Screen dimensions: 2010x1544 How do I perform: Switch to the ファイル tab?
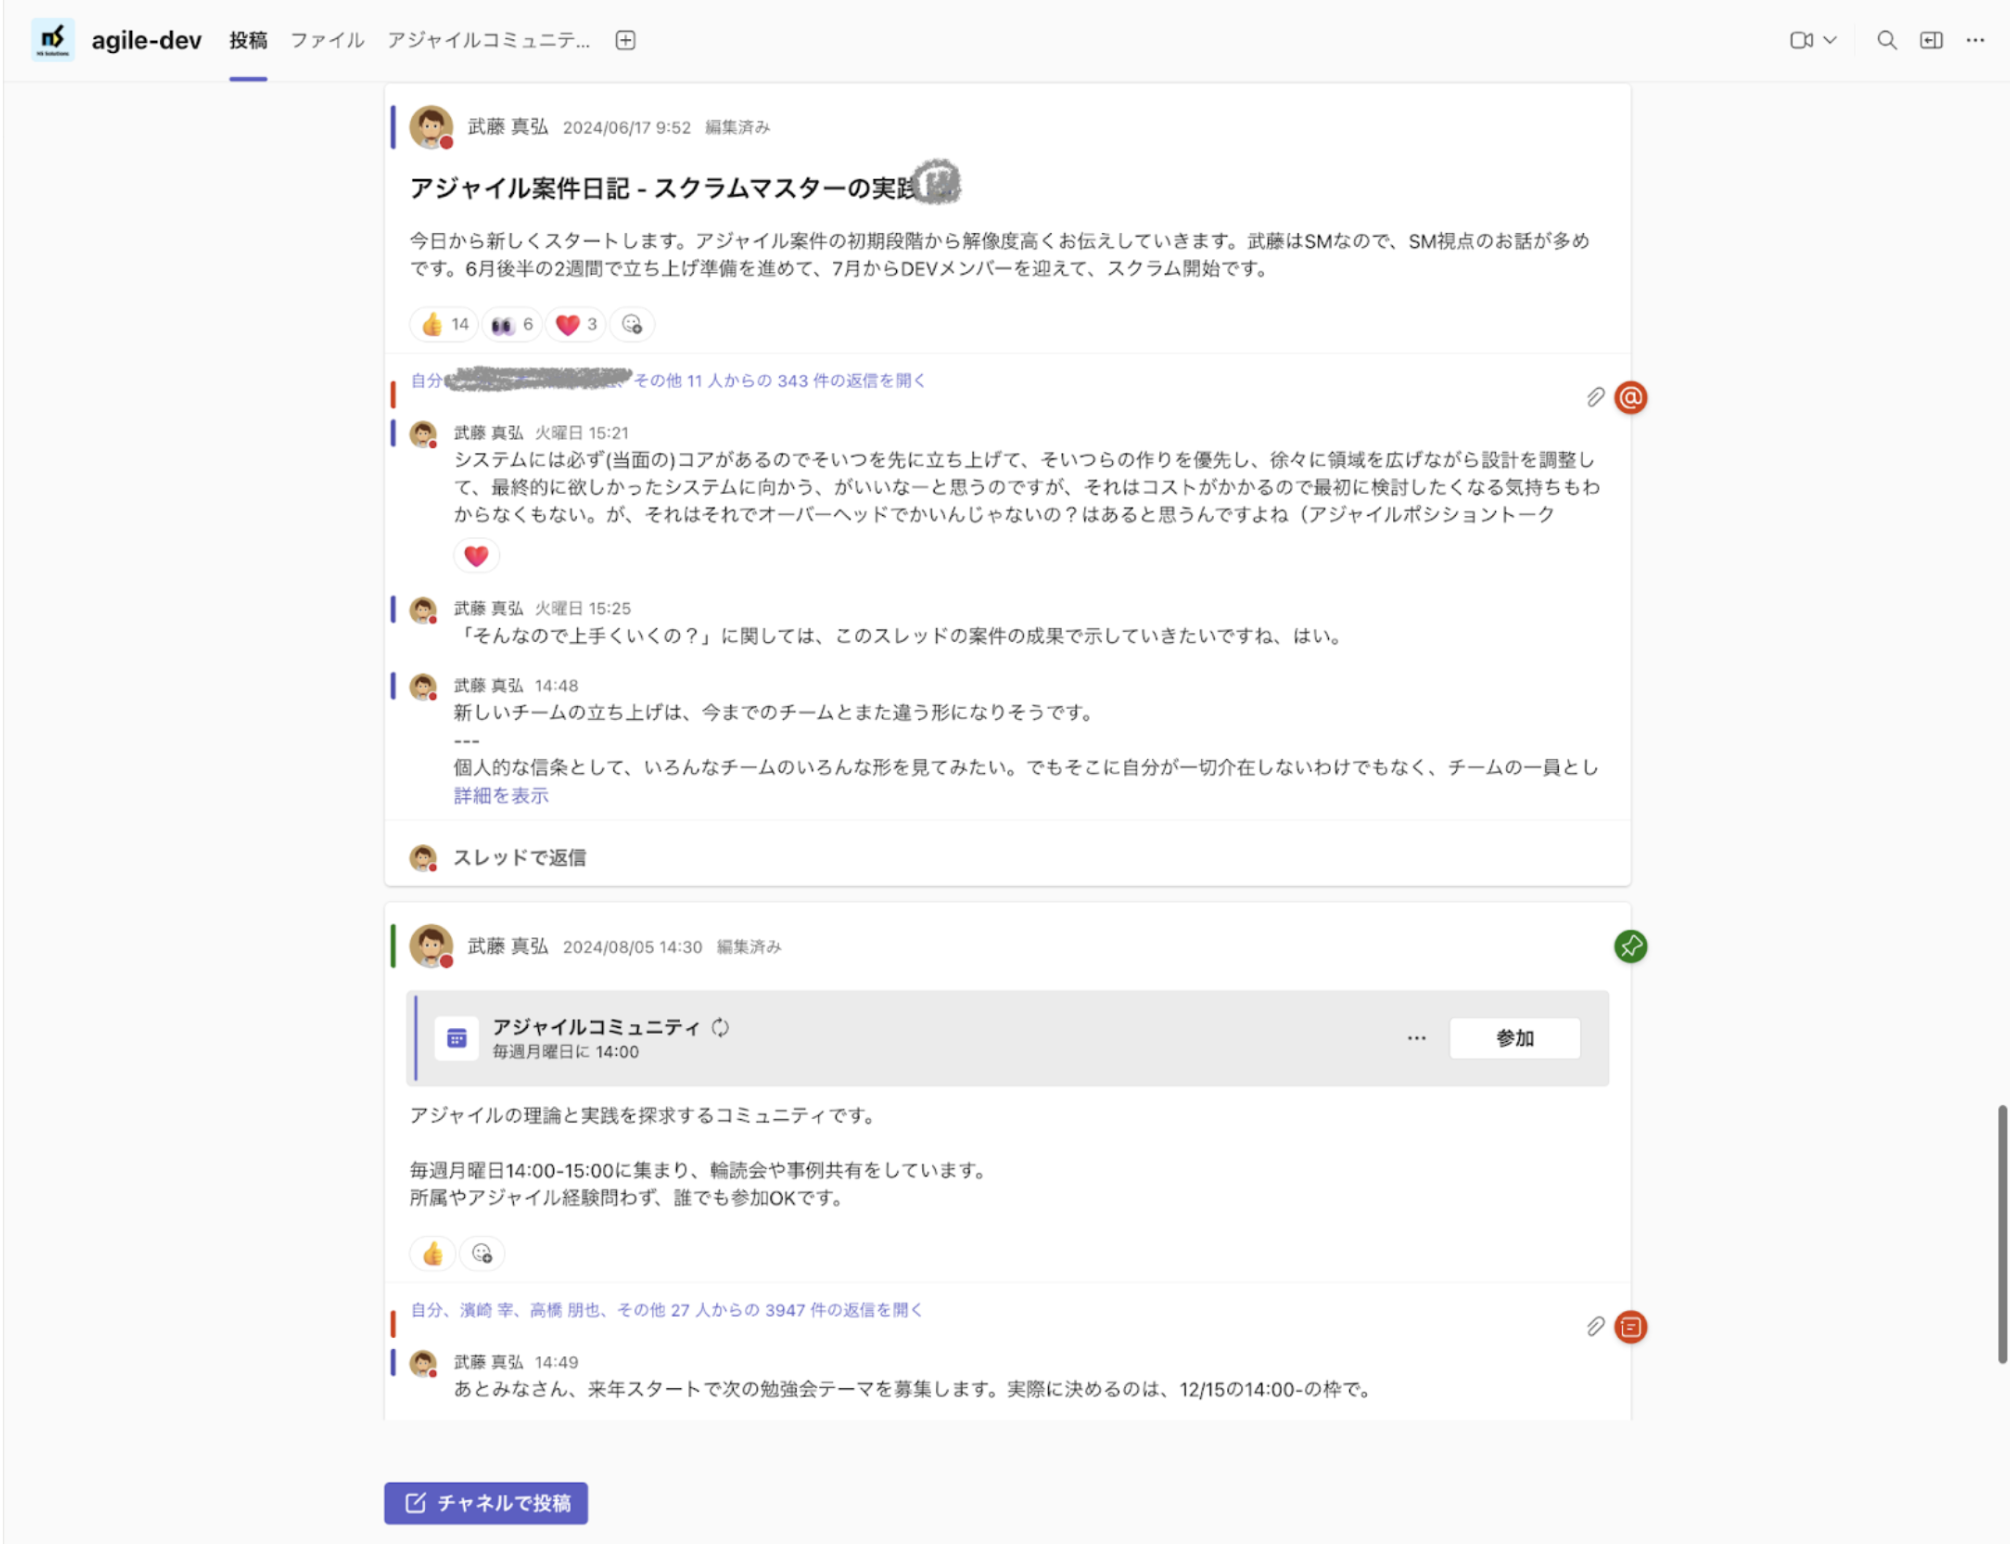(x=327, y=40)
